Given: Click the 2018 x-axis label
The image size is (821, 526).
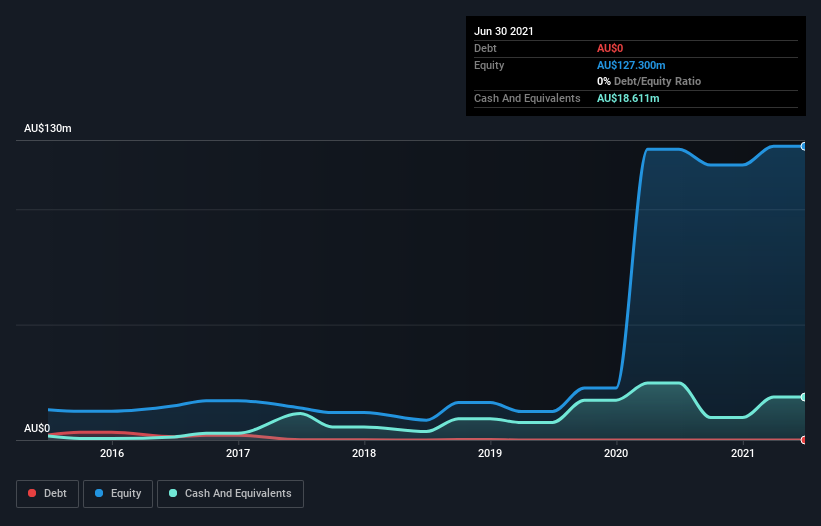Looking at the screenshot, I should click(x=364, y=453).
